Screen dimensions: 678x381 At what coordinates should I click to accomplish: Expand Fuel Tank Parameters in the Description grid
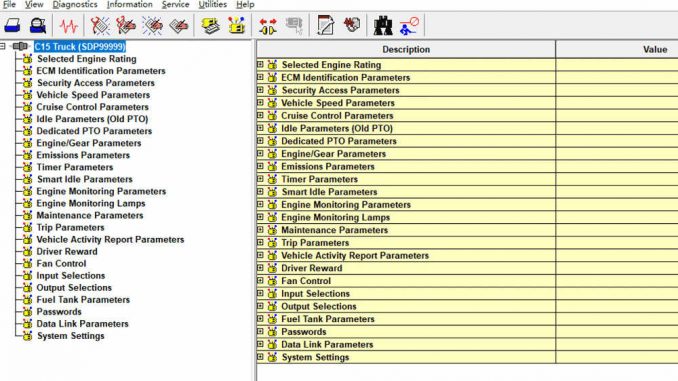click(260, 319)
